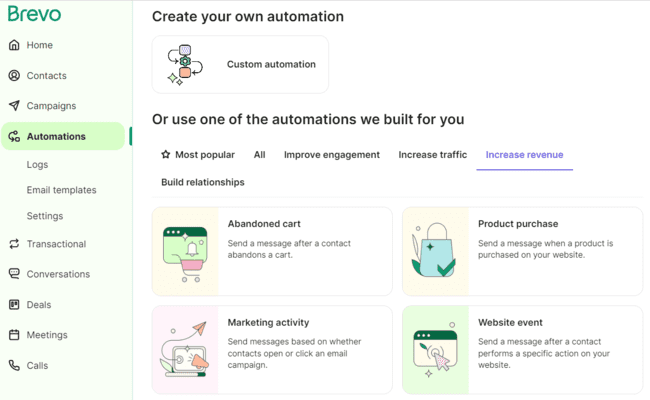This screenshot has height=400, width=650.
Task: Click the Calls phone icon
Action: pos(14,366)
